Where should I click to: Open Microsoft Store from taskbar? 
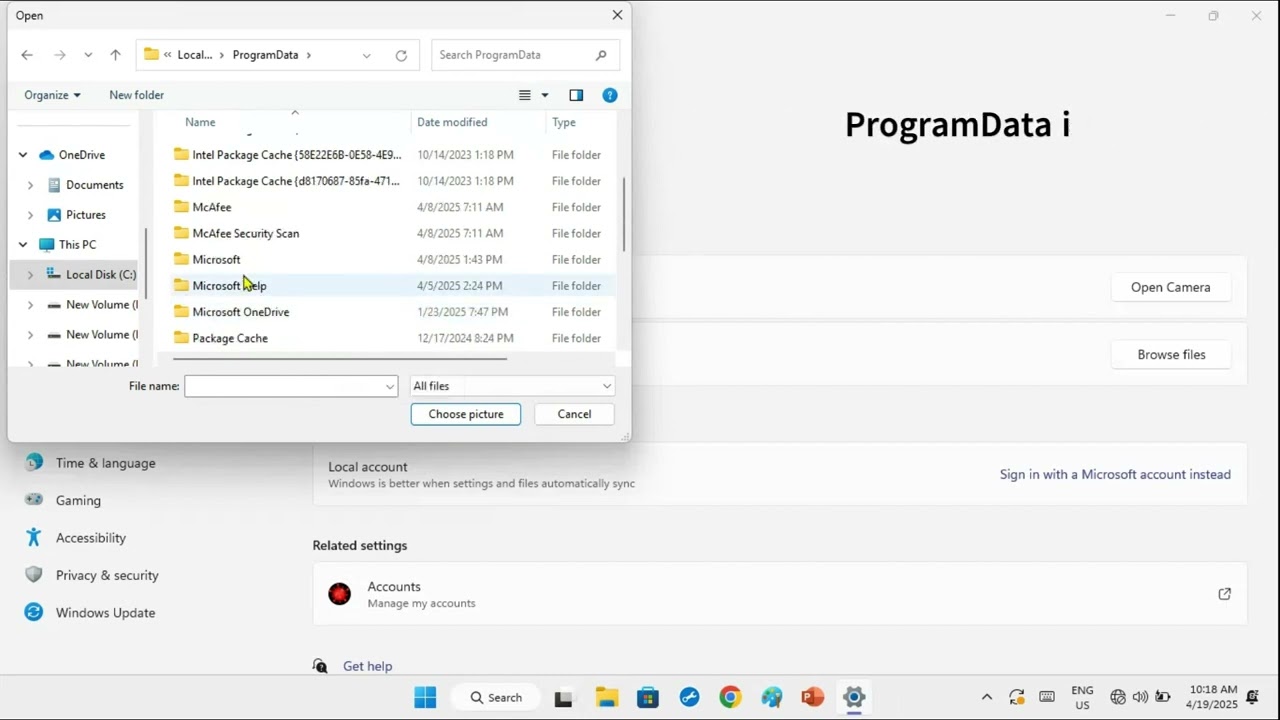pos(648,697)
